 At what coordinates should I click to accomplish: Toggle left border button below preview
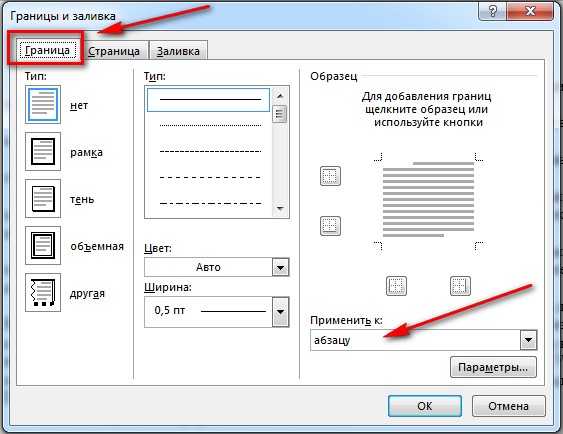coord(396,286)
